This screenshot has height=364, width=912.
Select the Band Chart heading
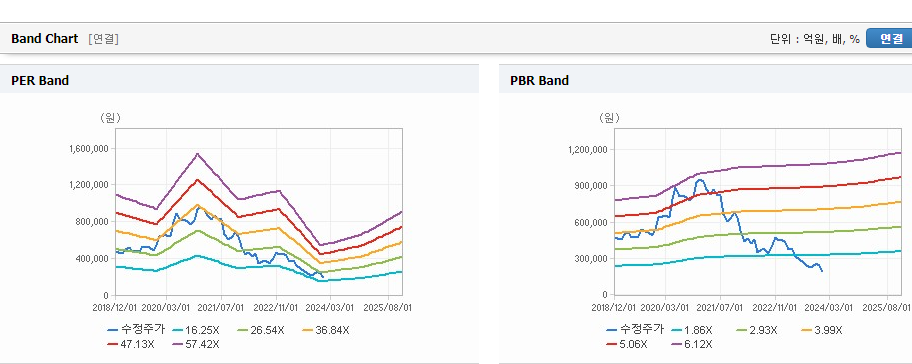click(44, 38)
